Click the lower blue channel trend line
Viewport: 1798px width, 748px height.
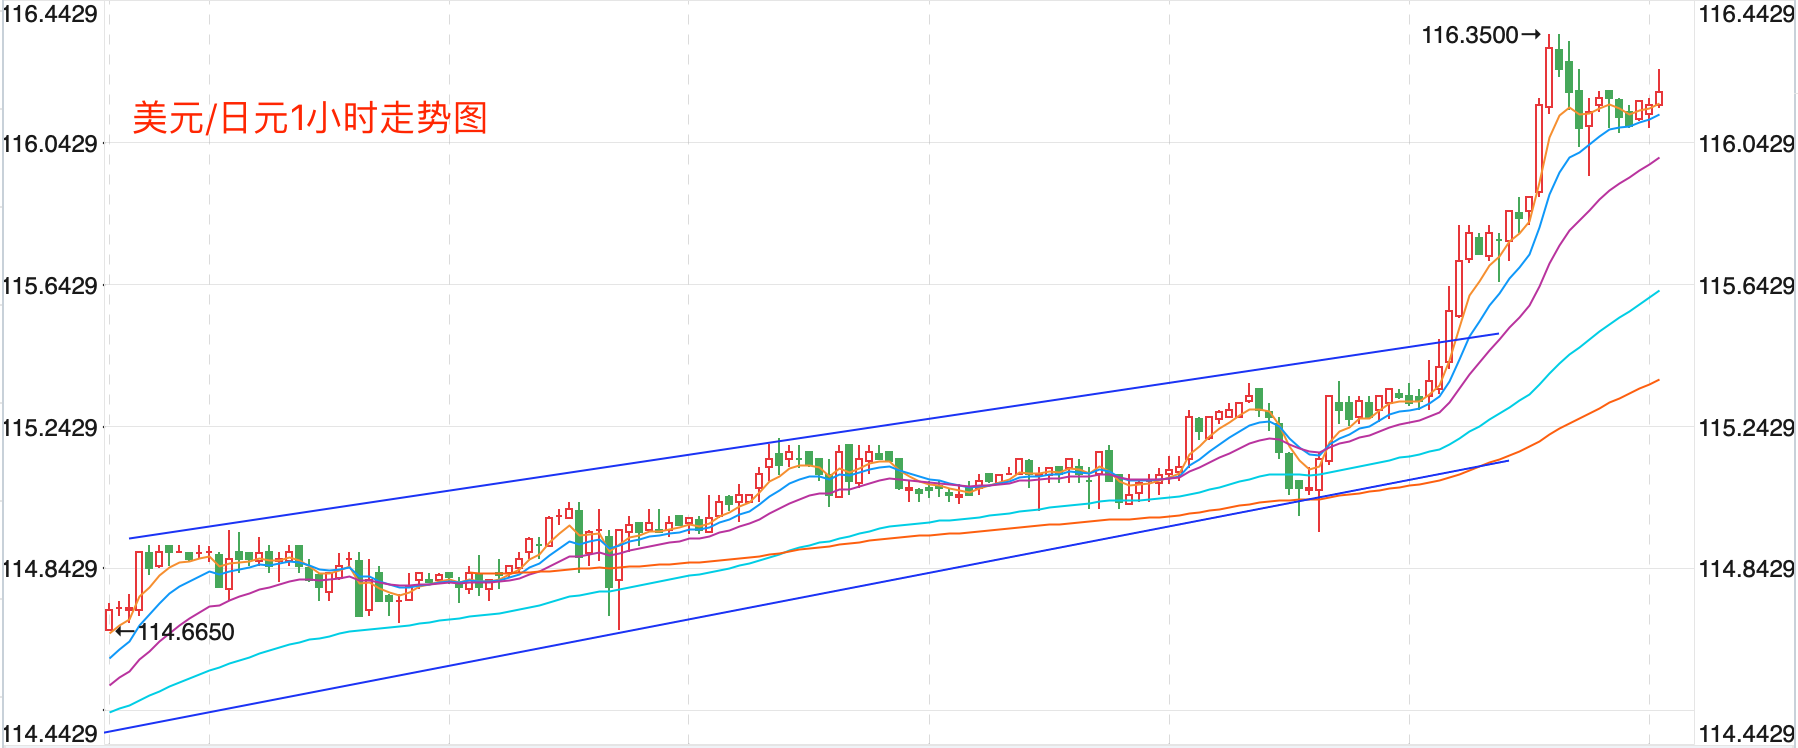pos(800,597)
